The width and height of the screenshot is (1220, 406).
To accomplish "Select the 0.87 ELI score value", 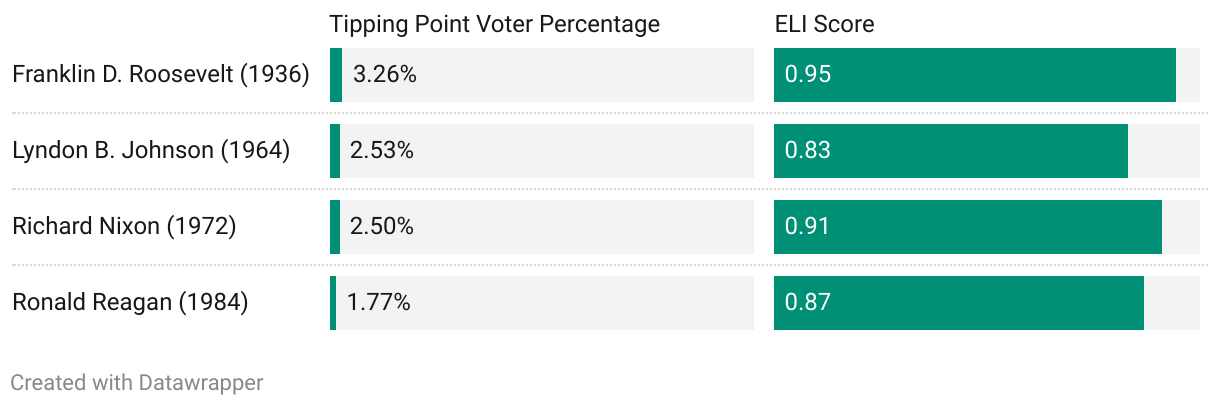I will [809, 303].
